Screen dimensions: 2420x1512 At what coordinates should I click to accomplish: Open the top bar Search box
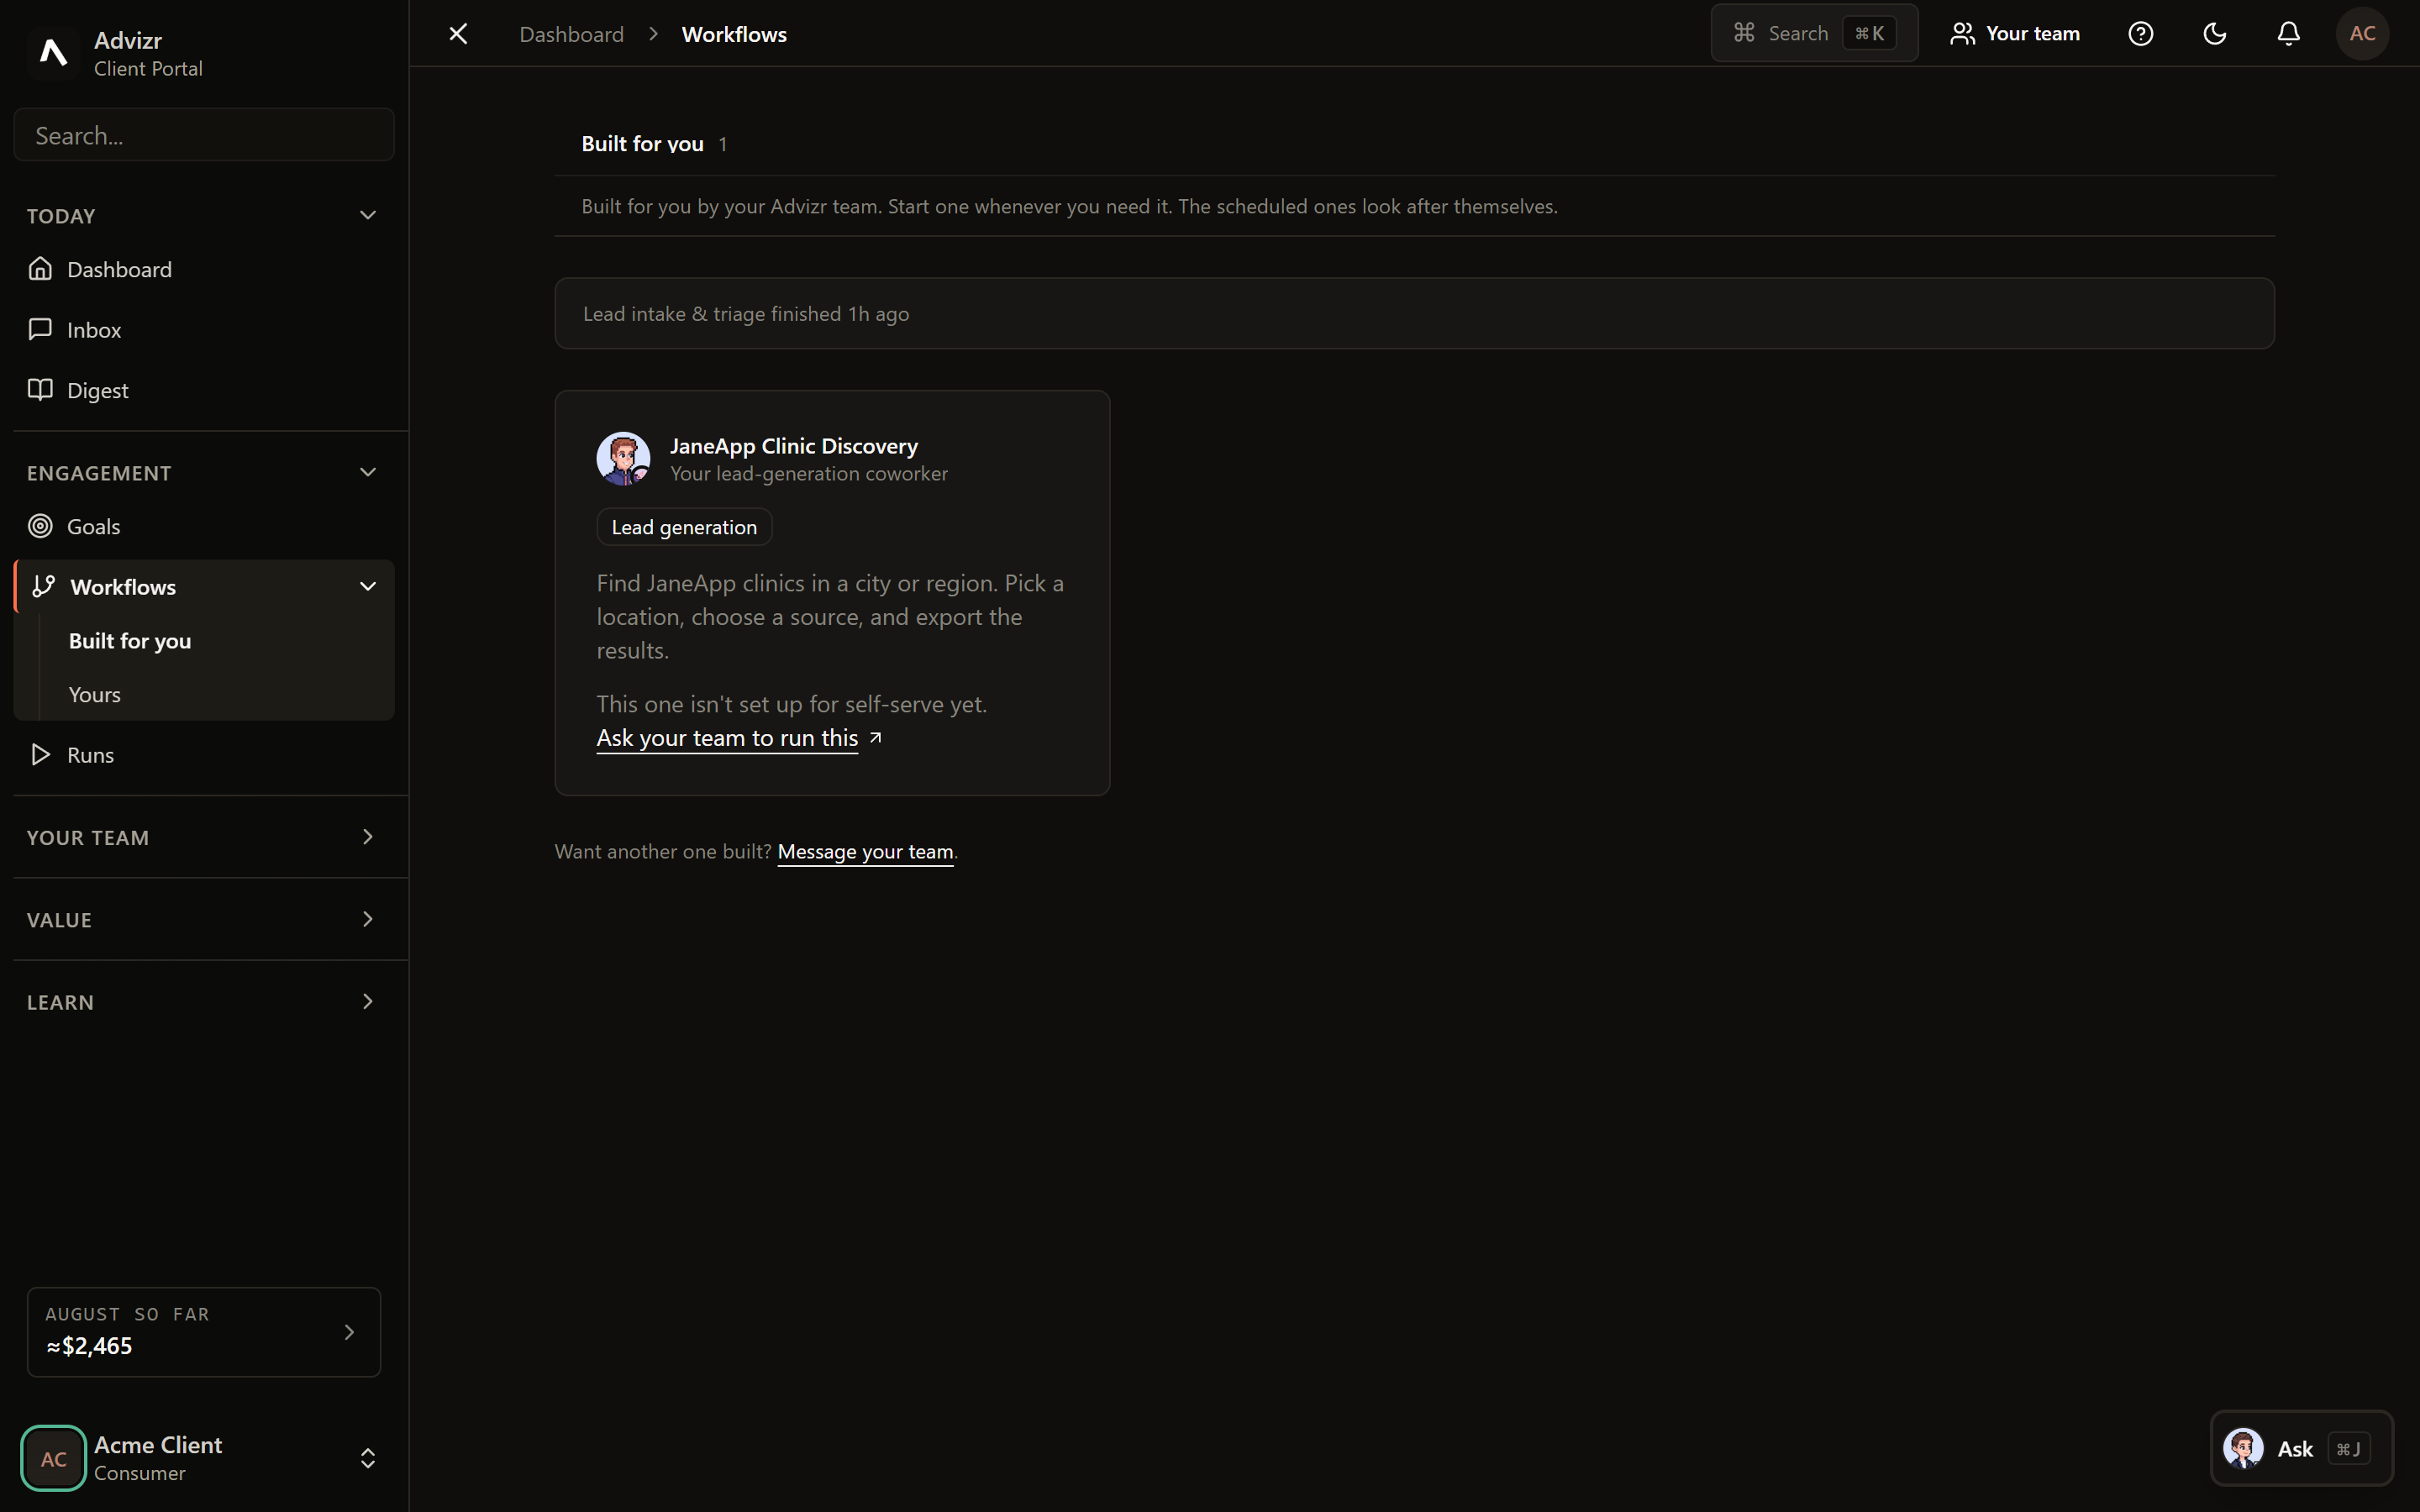click(x=1814, y=34)
